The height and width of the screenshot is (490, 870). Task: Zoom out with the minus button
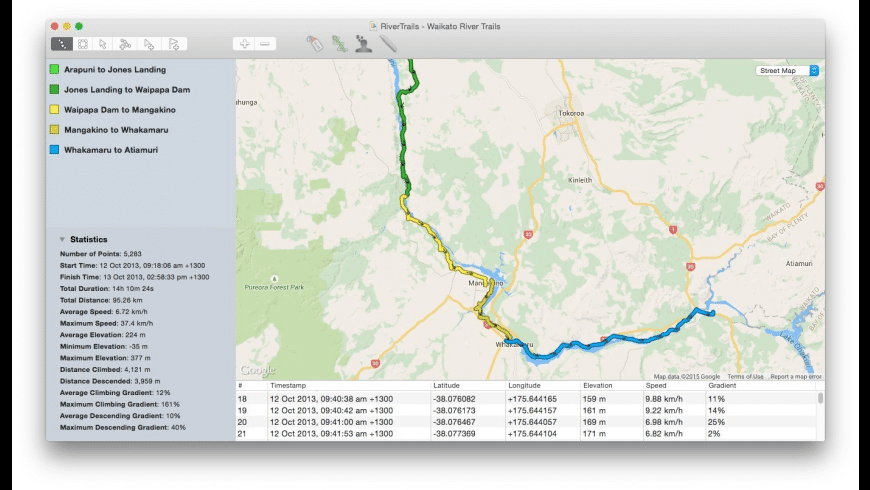tap(265, 44)
